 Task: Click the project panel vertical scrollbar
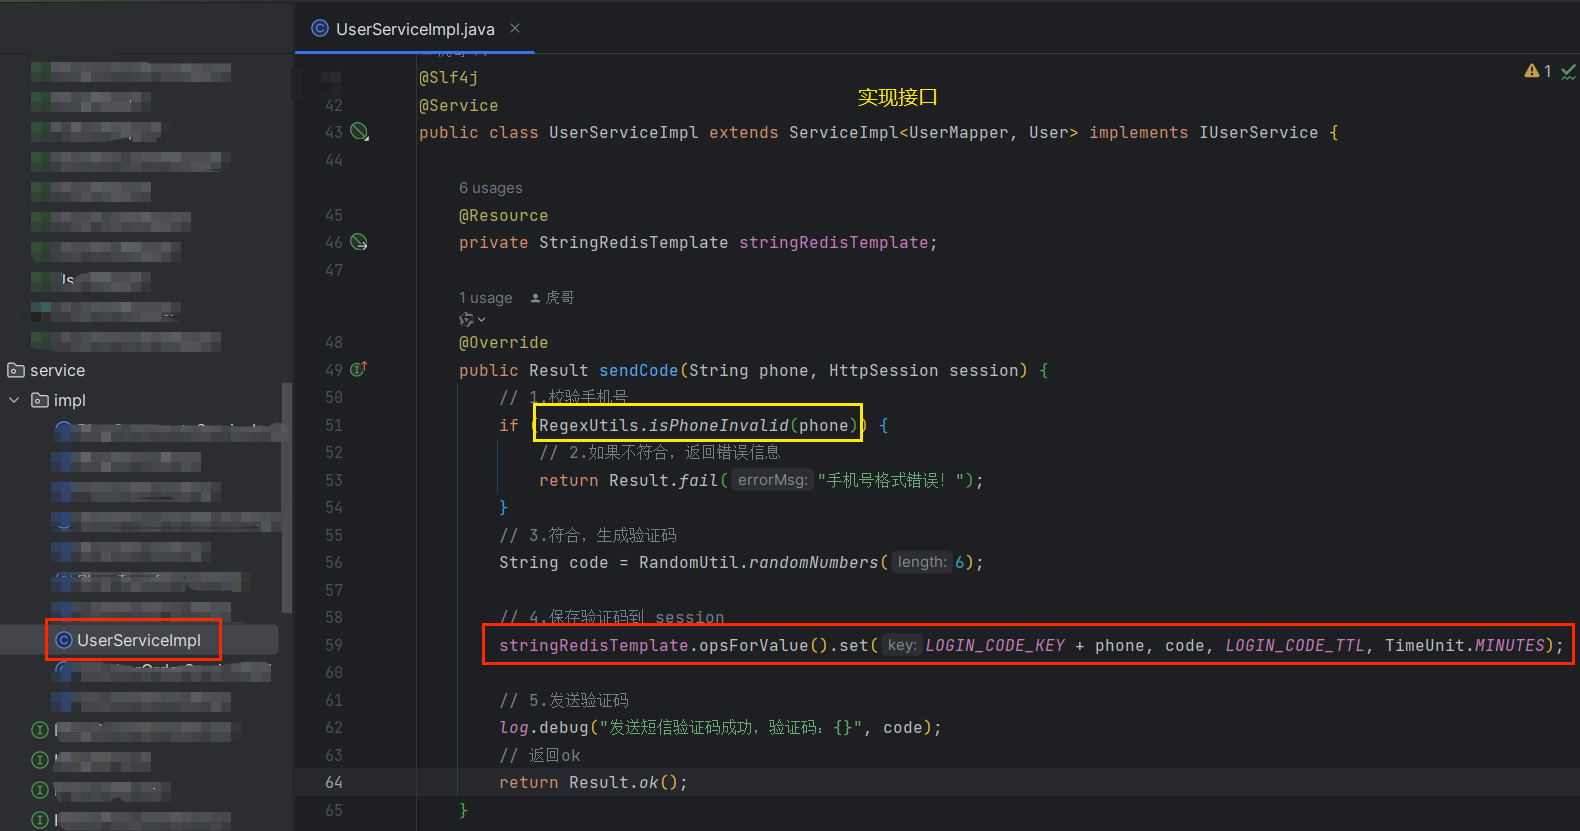pos(287,496)
